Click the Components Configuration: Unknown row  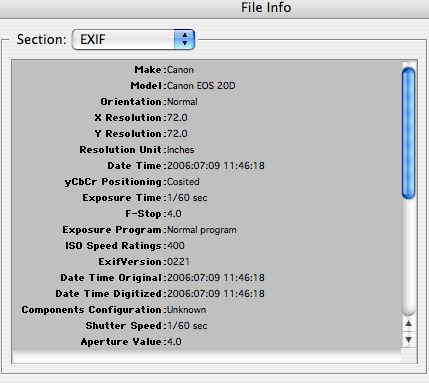pos(206,310)
